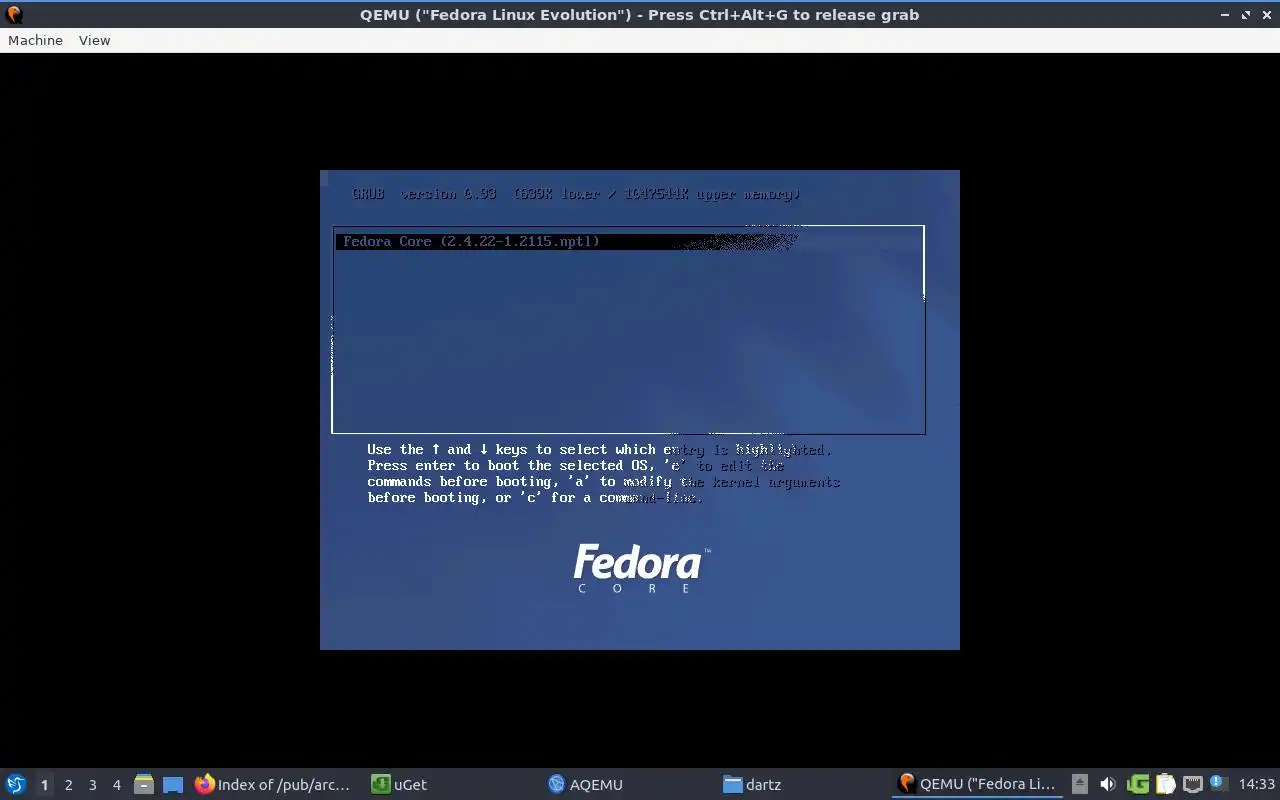Switch to workspace 4

coord(116,785)
